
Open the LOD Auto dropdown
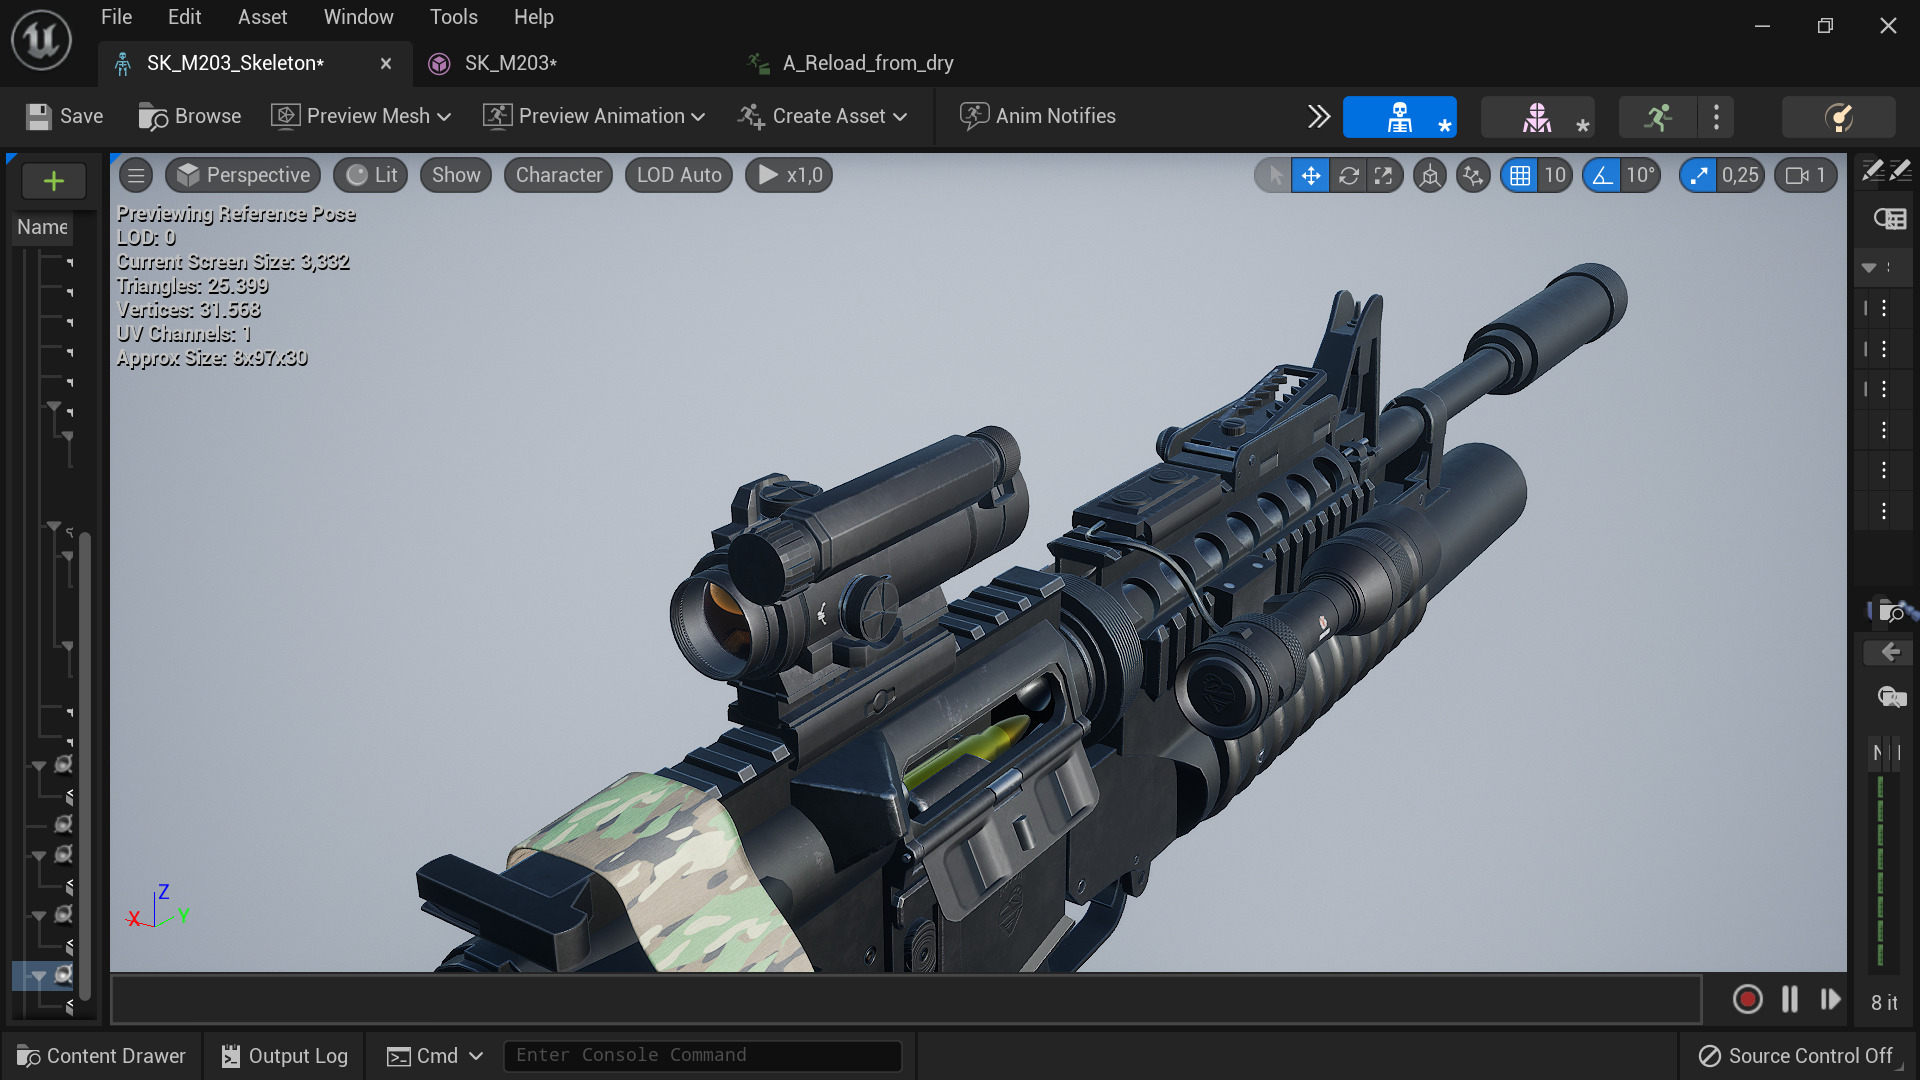pyautogui.click(x=679, y=175)
